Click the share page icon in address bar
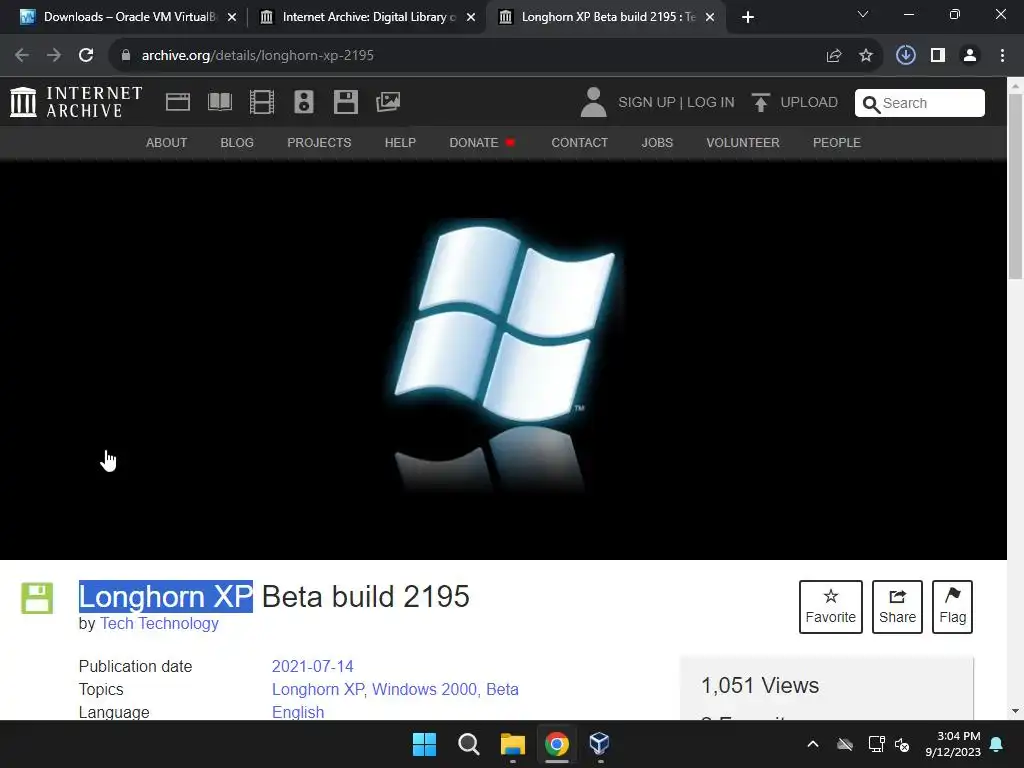 pyautogui.click(x=834, y=56)
